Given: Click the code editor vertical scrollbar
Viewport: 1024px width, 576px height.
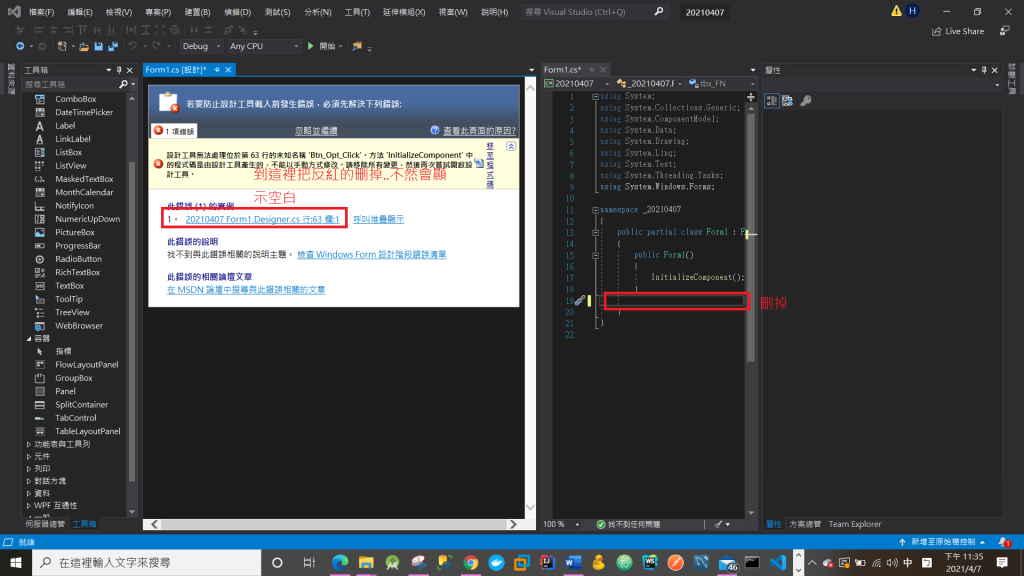Looking at the screenshot, I should (x=750, y=238).
